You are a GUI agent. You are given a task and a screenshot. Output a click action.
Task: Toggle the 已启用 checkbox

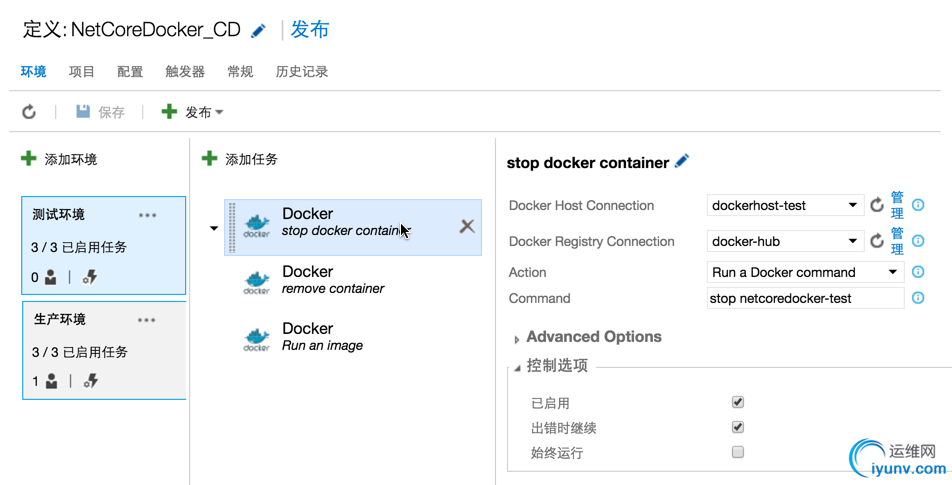coord(738,402)
